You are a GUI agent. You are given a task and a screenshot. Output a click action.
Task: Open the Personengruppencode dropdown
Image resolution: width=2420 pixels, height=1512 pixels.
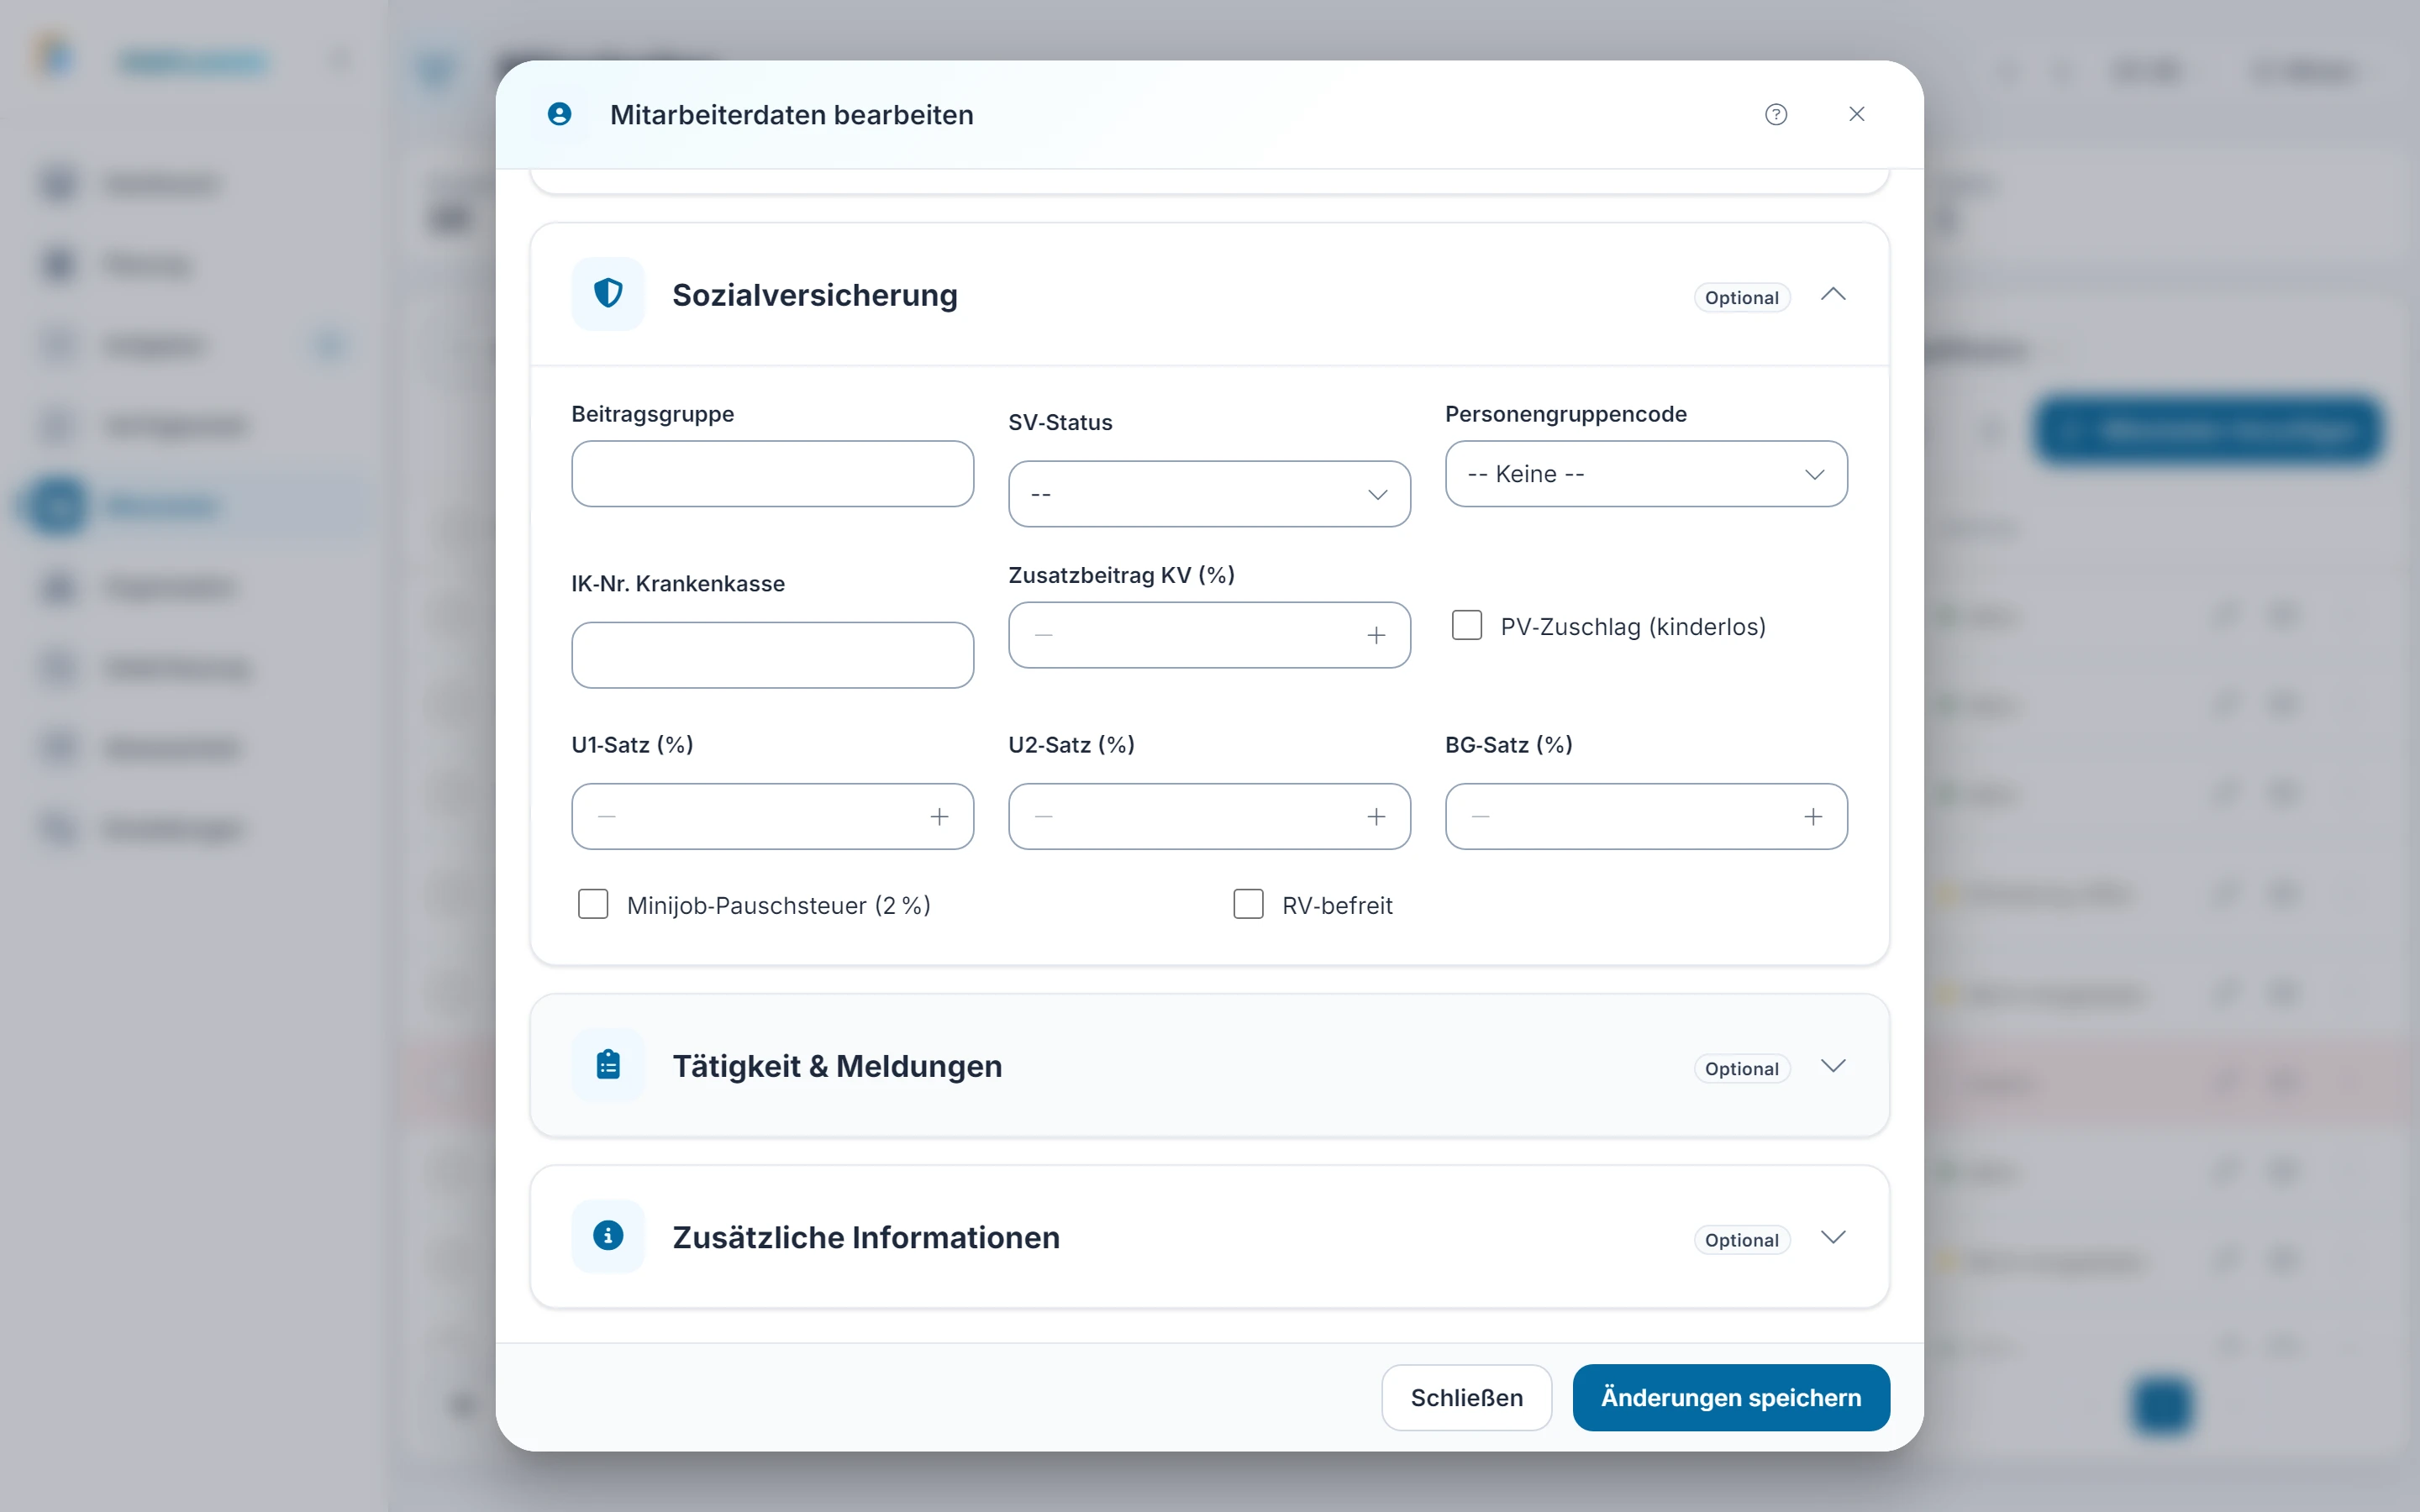tap(1646, 474)
